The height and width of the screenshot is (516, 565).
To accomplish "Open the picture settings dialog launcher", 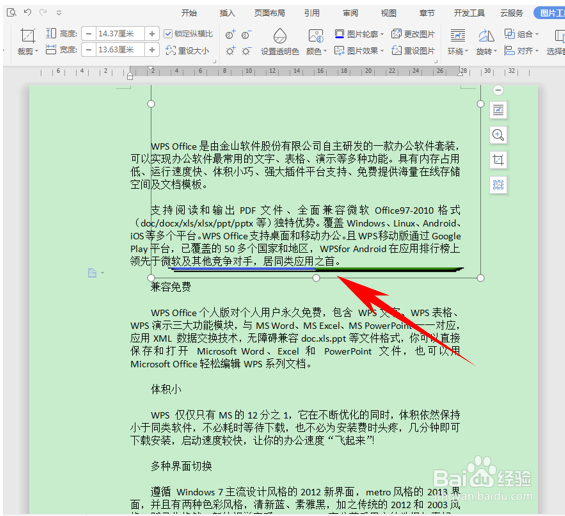I will [435, 62].
